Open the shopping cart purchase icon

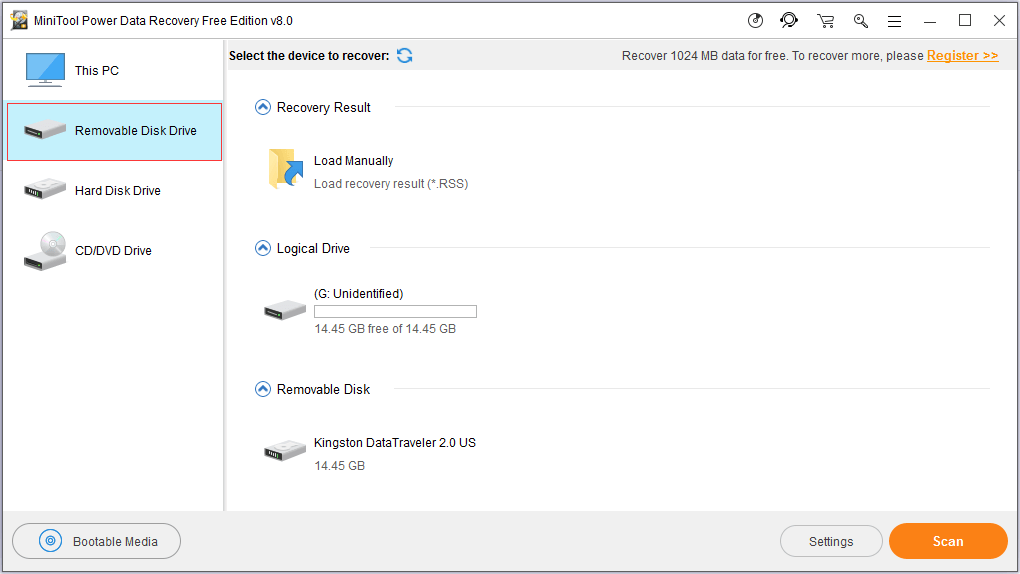825,21
